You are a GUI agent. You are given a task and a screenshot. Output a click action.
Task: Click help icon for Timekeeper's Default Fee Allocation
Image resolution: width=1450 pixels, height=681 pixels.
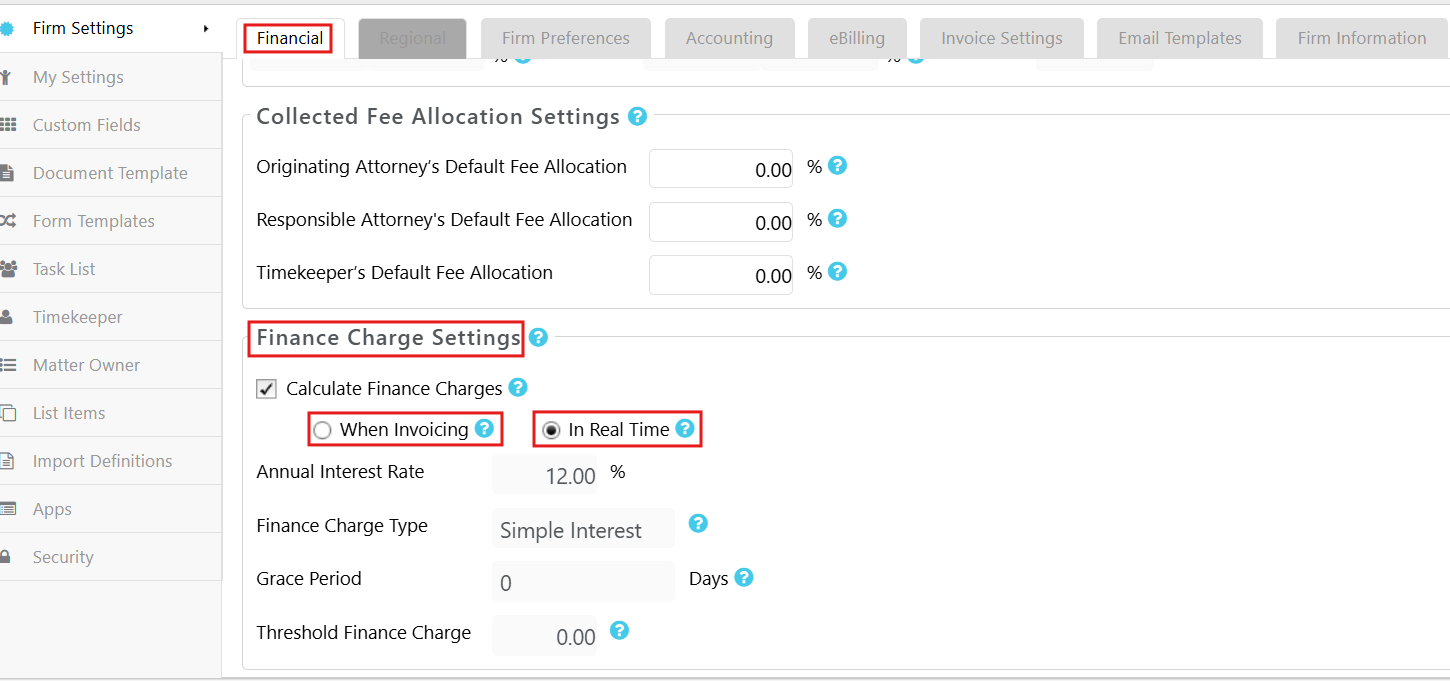coord(838,271)
